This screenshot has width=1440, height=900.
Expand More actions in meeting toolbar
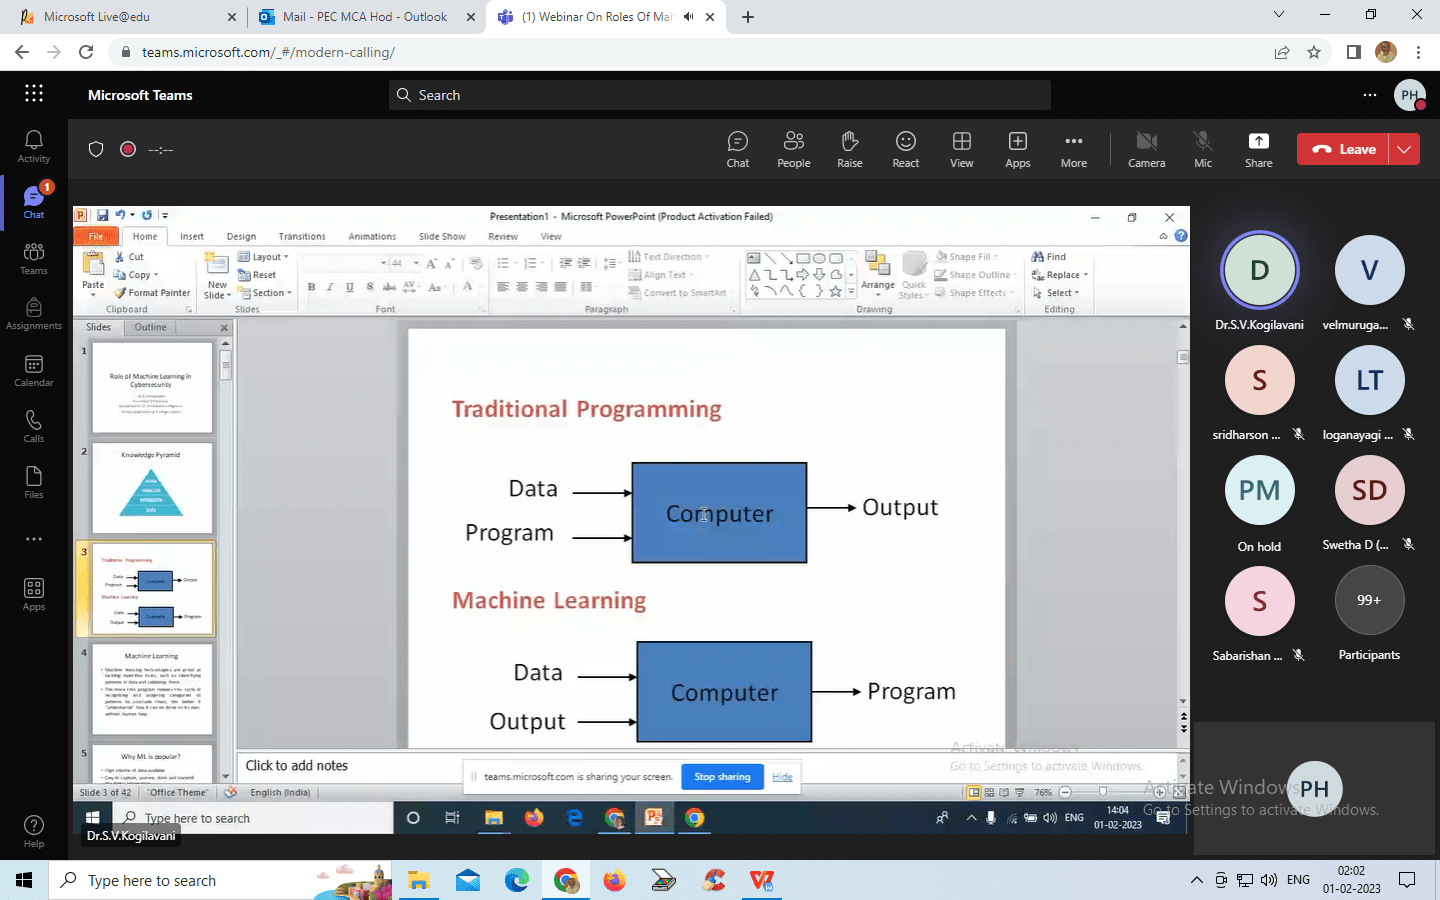click(1074, 149)
